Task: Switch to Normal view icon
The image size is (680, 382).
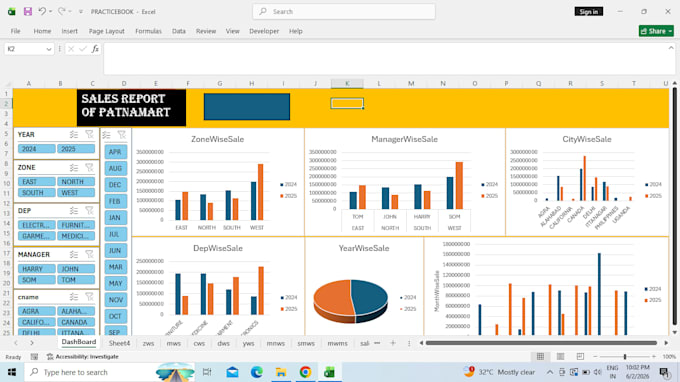Action: (540, 356)
